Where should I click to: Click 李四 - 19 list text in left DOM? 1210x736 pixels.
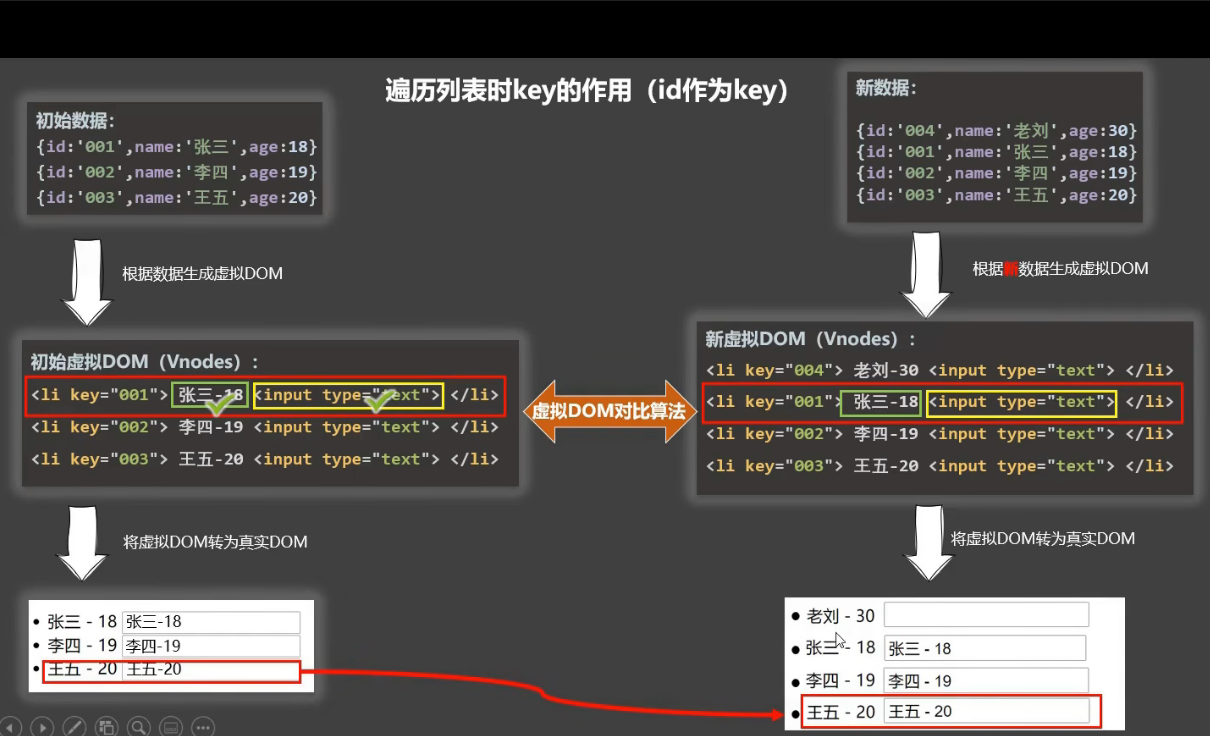[82, 646]
